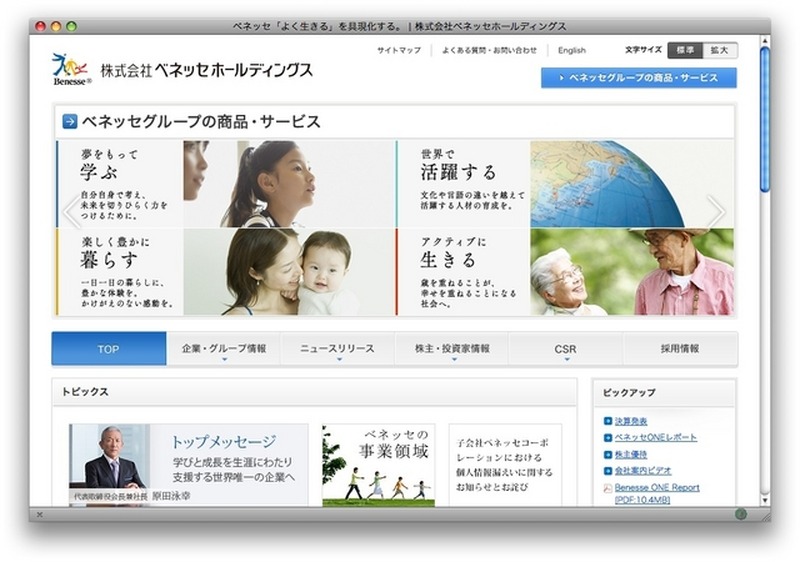Viewport: 800px width, 562px height.
Task: Click the plus icon beside 決算発表
Action: point(607,421)
